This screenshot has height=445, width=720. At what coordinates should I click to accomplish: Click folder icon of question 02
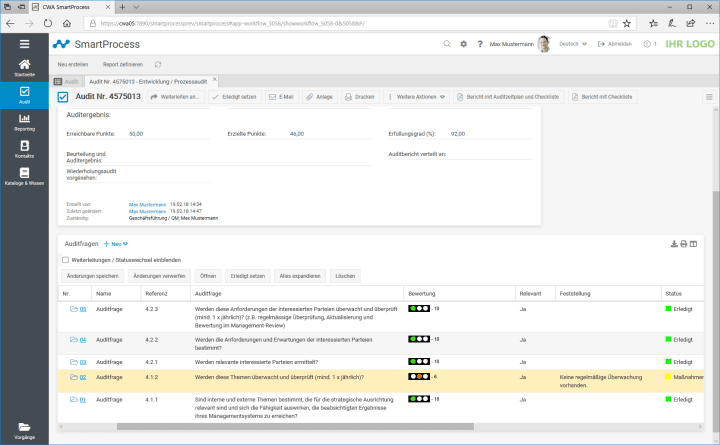coord(73,377)
